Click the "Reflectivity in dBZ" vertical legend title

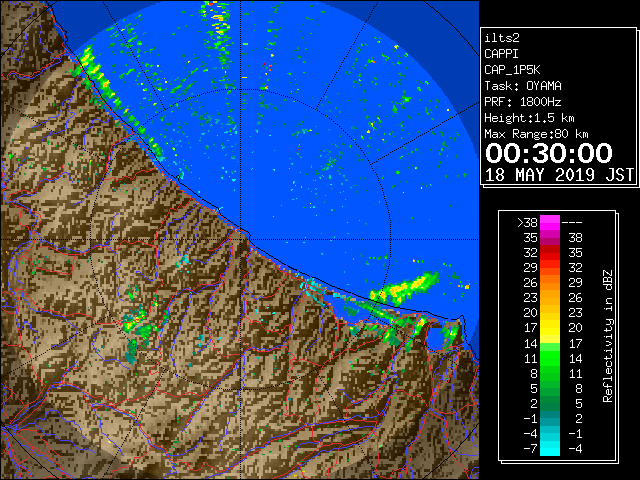coord(608,336)
